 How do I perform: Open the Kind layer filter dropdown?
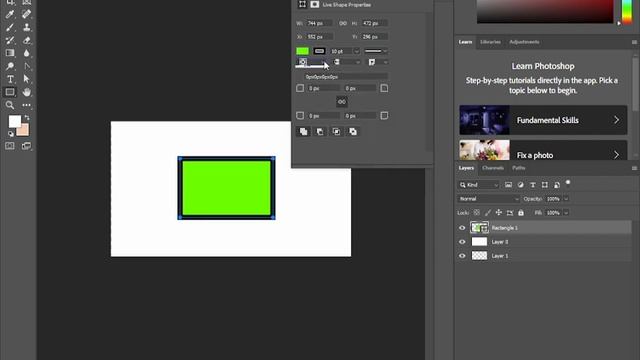pyautogui.click(x=479, y=185)
